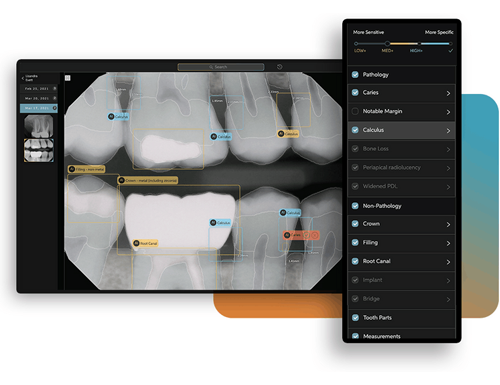Click the sensitivity confirm checkmark icon
500x385 pixels.
(x=451, y=51)
